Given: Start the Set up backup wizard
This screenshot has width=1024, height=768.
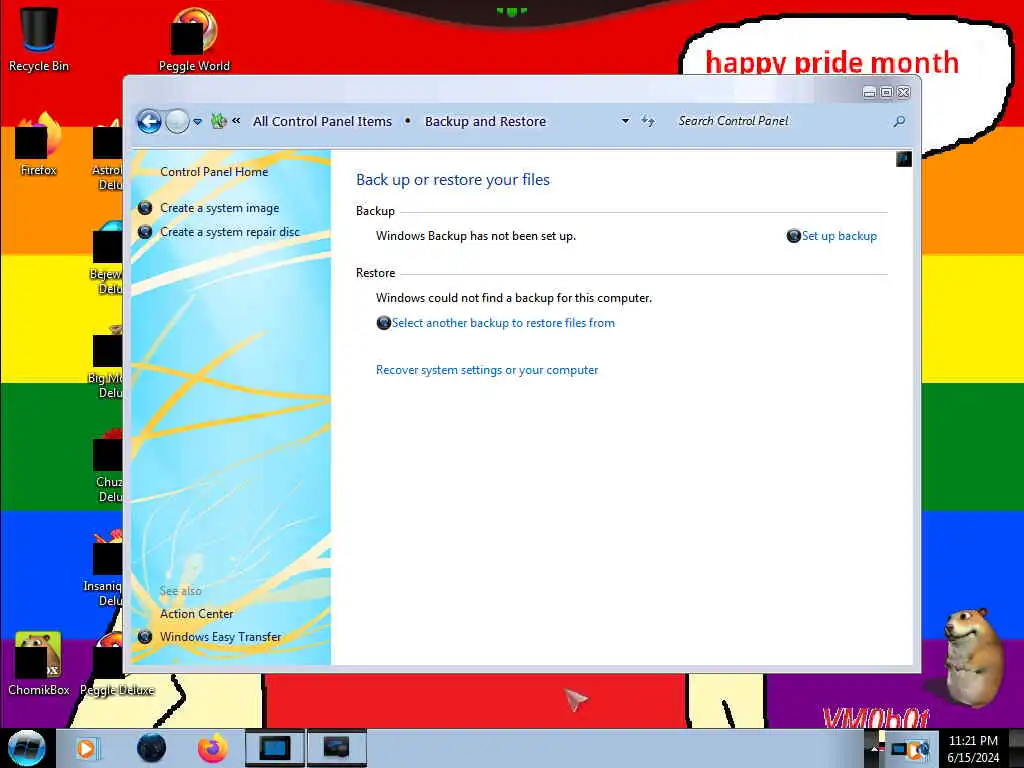Looking at the screenshot, I should point(839,236).
